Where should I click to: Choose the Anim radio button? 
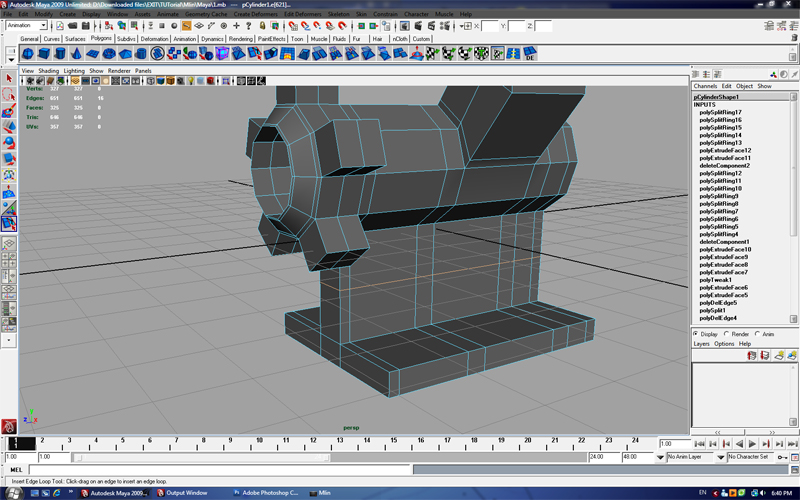758,334
